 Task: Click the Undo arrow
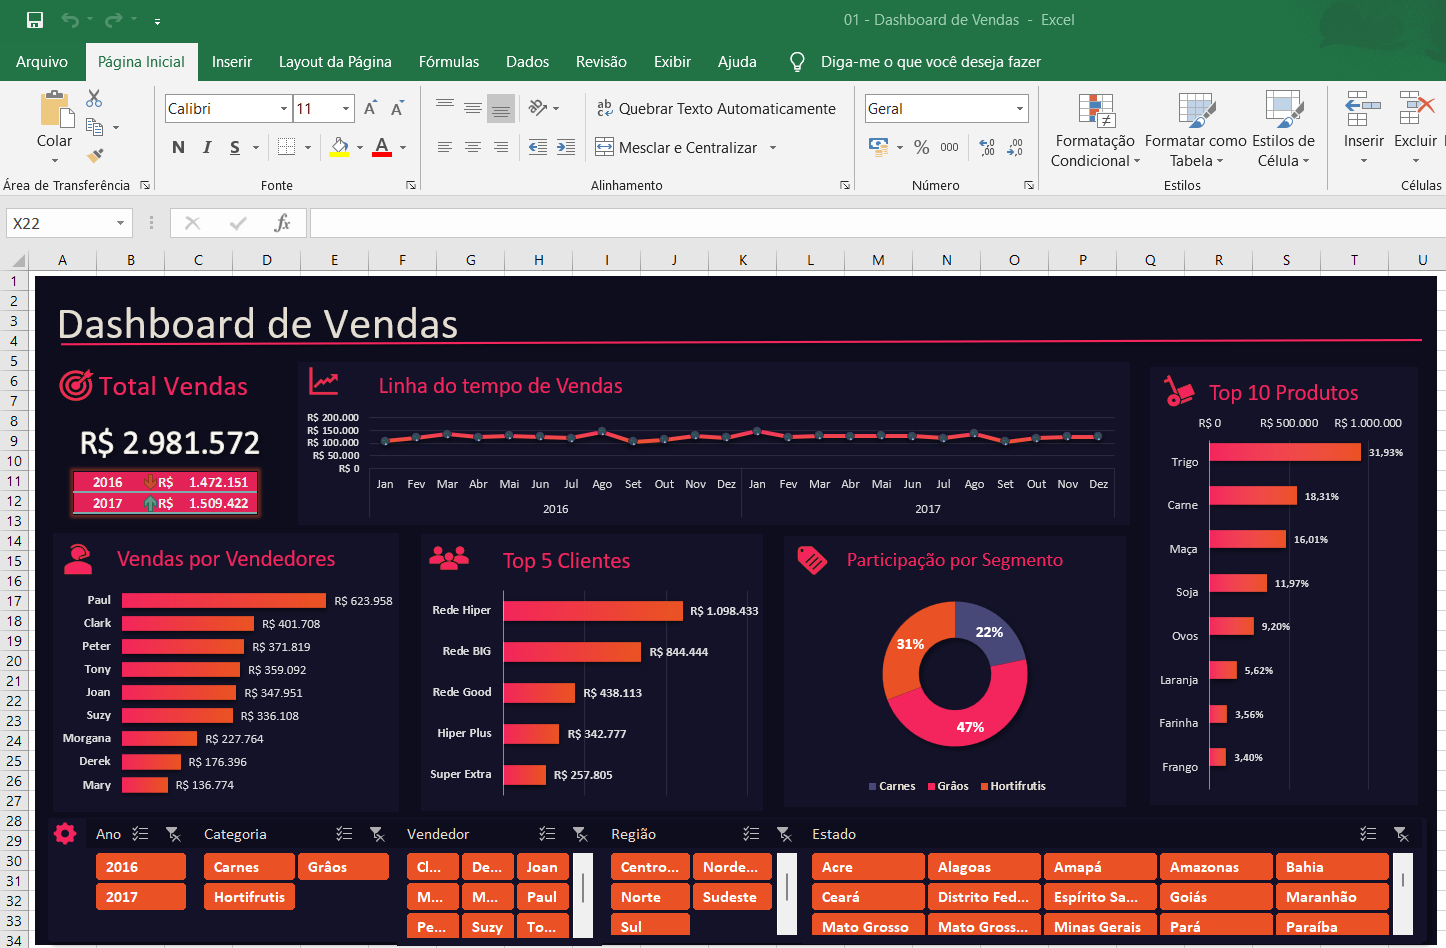(69, 20)
